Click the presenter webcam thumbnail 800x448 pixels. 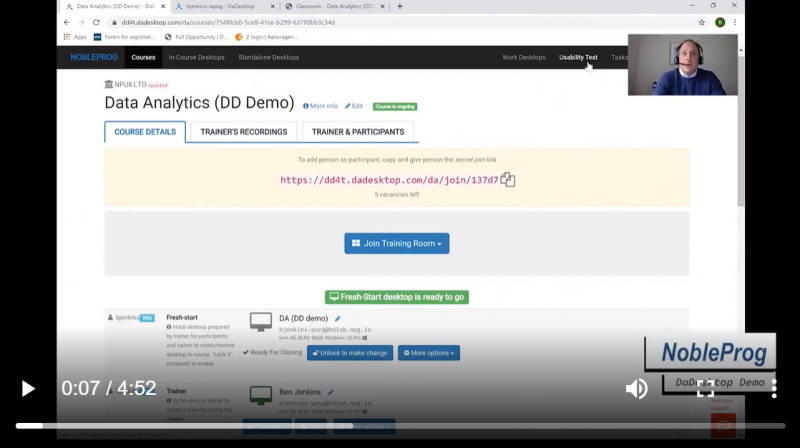[x=683, y=65]
